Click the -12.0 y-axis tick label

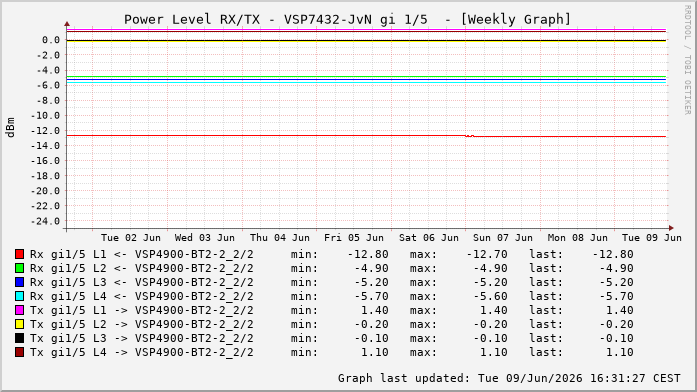[x=45, y=131]
